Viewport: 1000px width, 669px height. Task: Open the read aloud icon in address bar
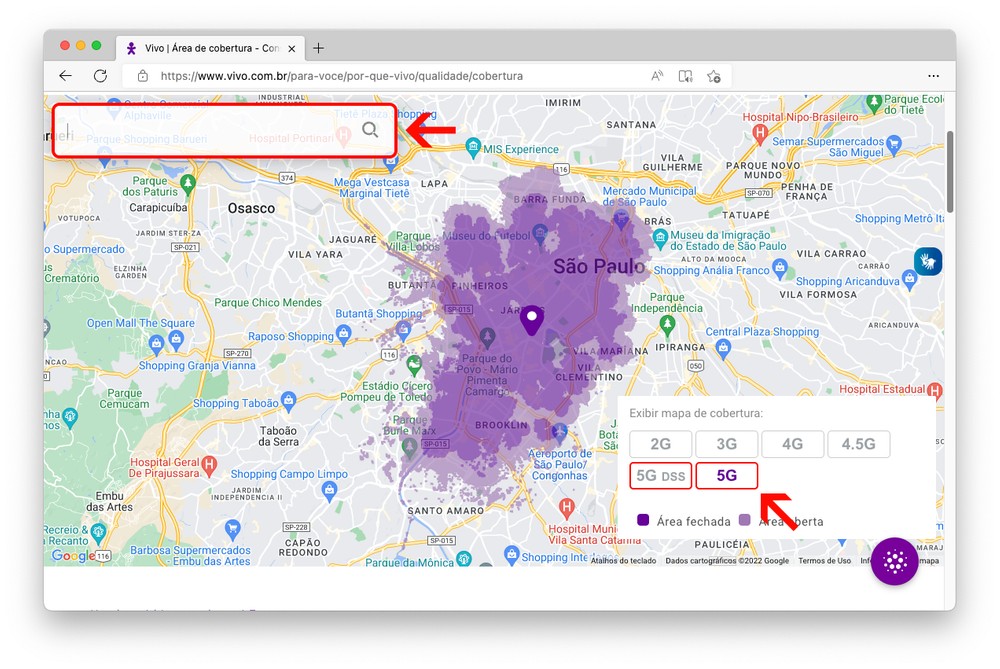coord(657,76)
